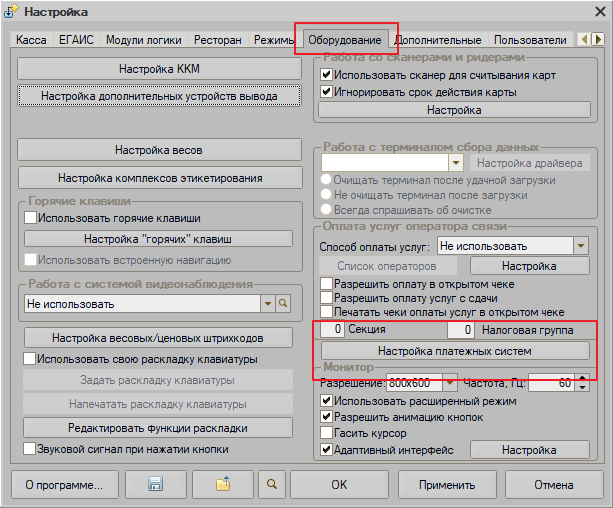This screenshot has height=508, width=613.
Task: Click frequency spinner arrows next to 60
Action: click(581, 382)
